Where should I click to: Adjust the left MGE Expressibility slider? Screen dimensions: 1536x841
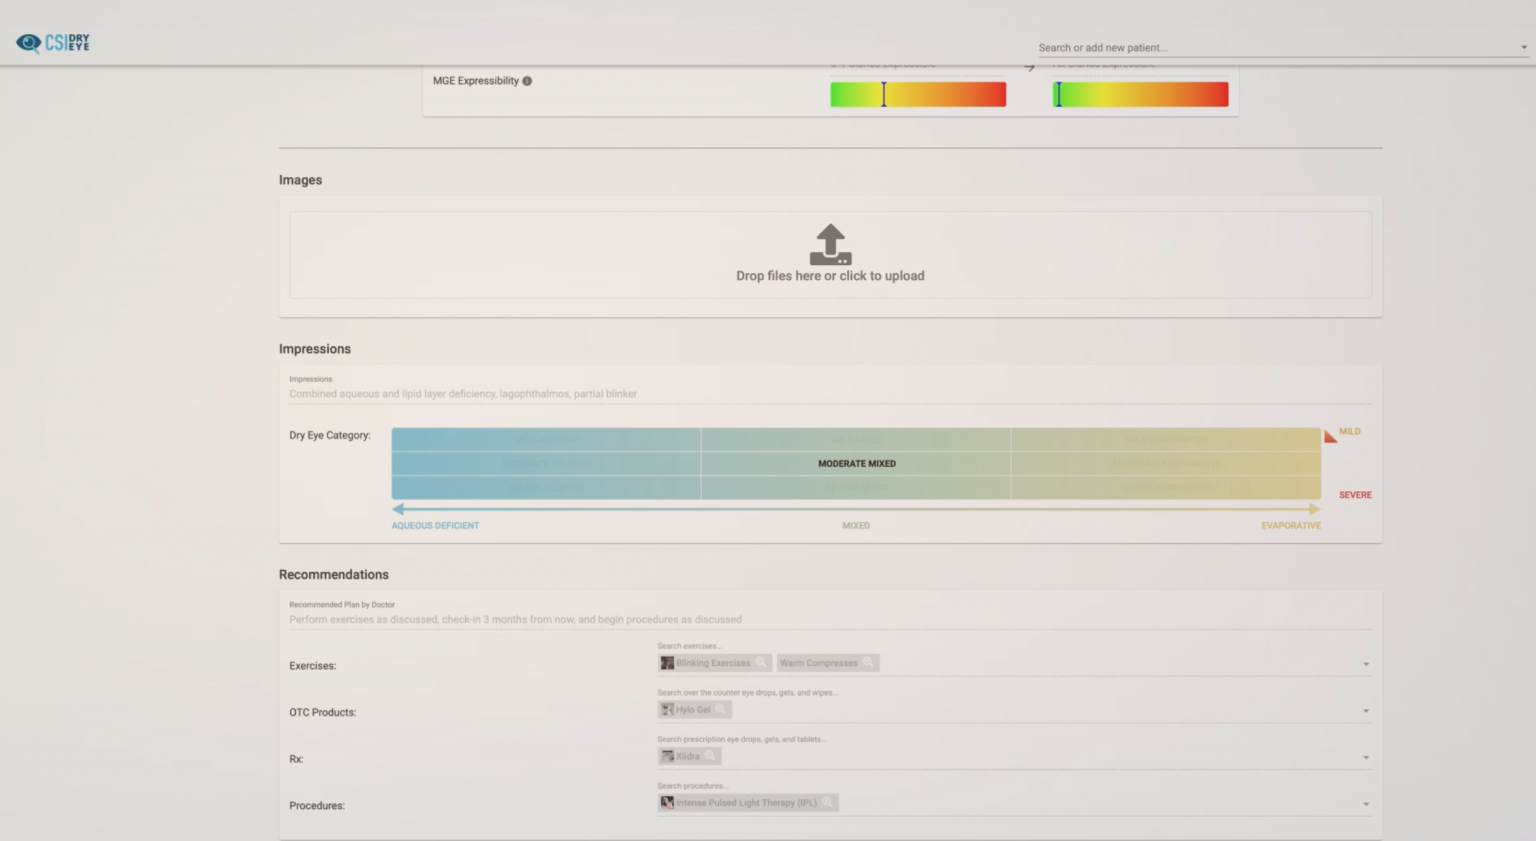pyautogui.click(x=884, y=93)
